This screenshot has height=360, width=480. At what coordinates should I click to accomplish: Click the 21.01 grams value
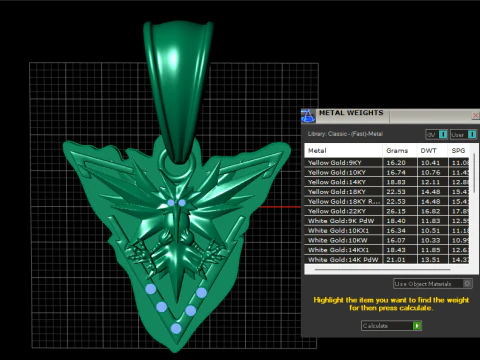[x=396, y=259]
